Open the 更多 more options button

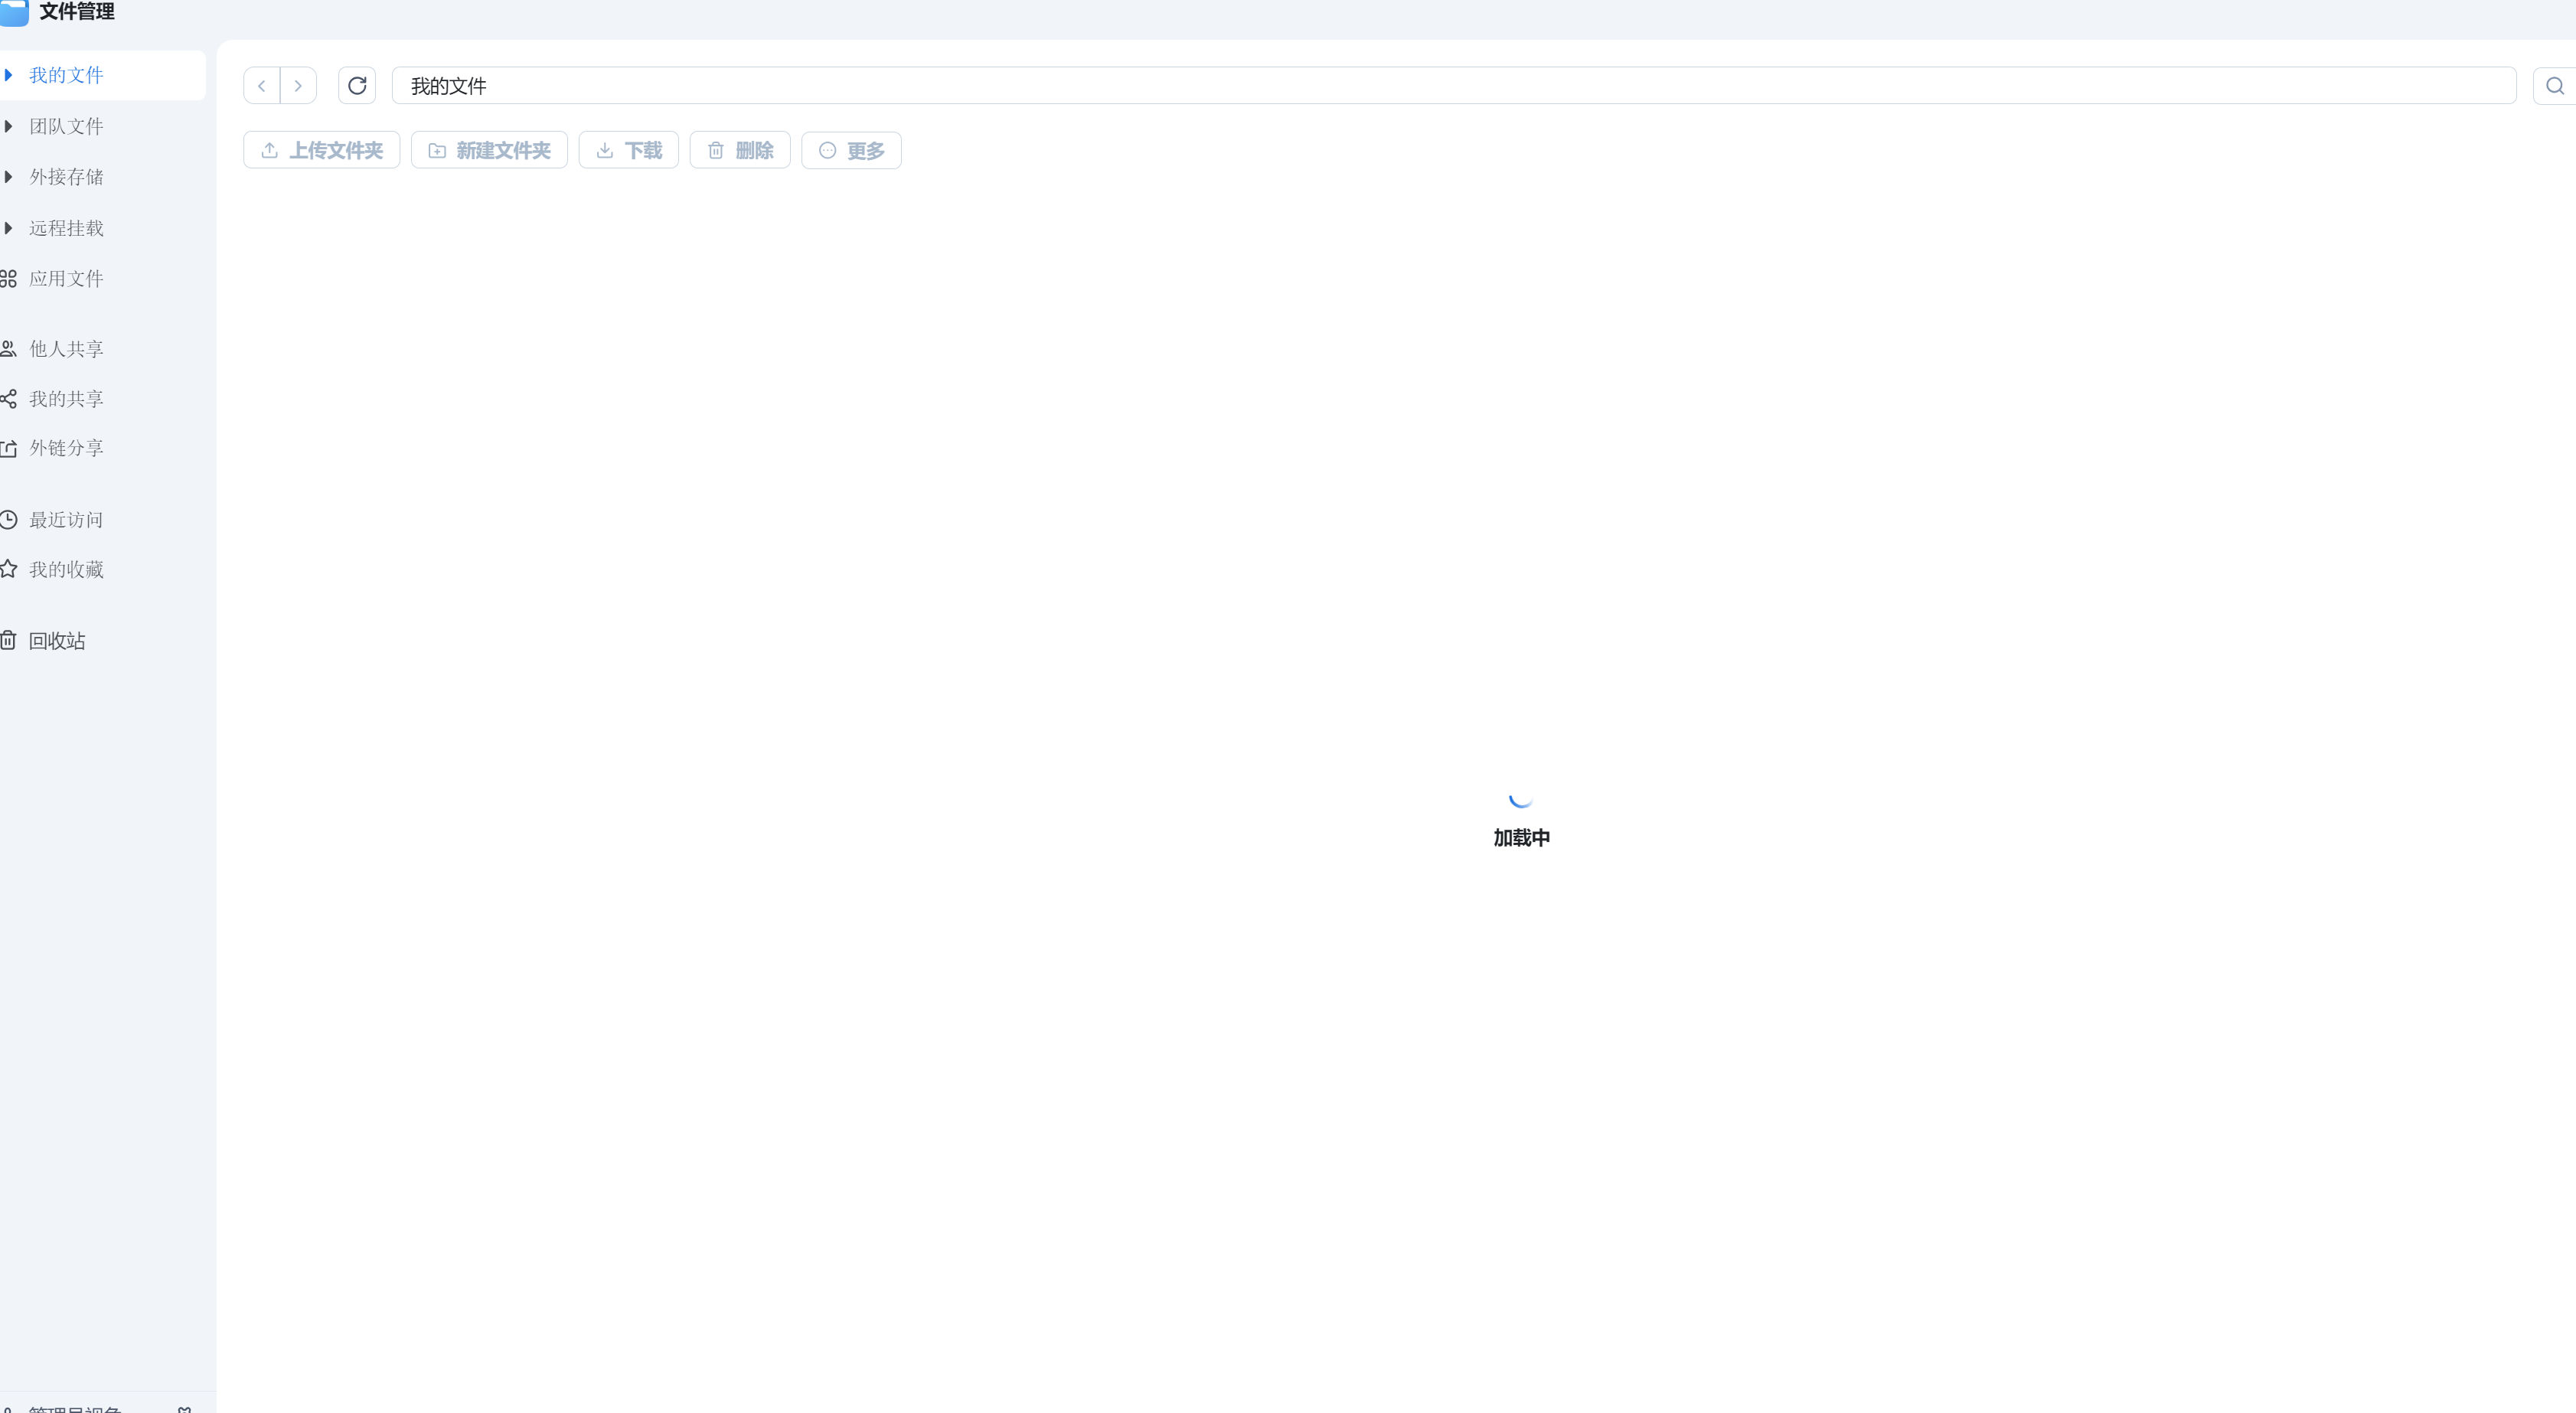click(851, 151)
